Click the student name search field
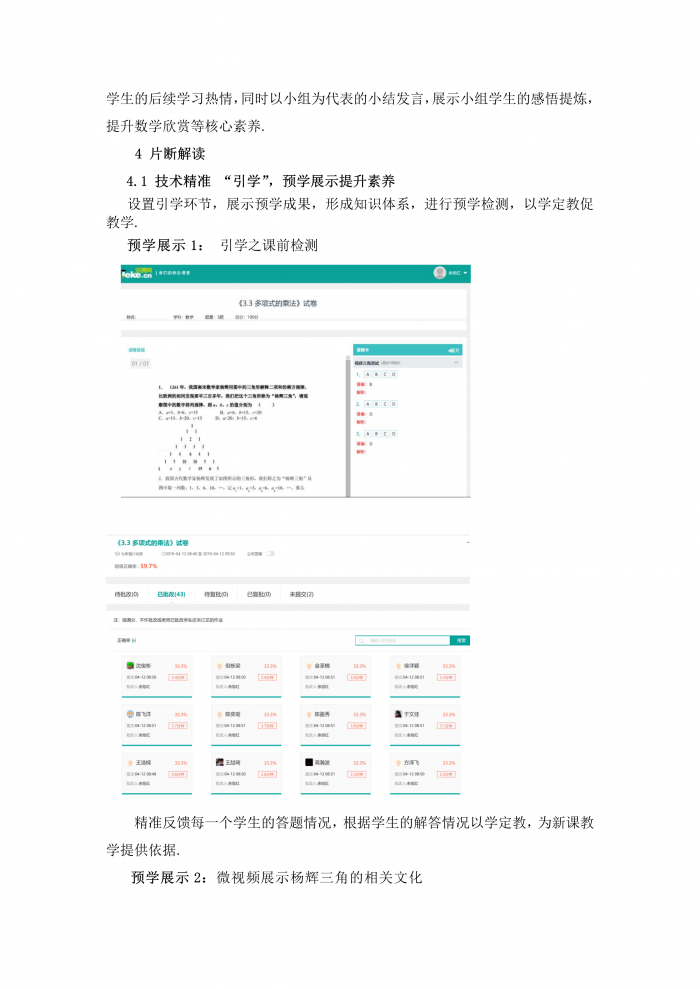700x989 pixels. click(404, 640)
